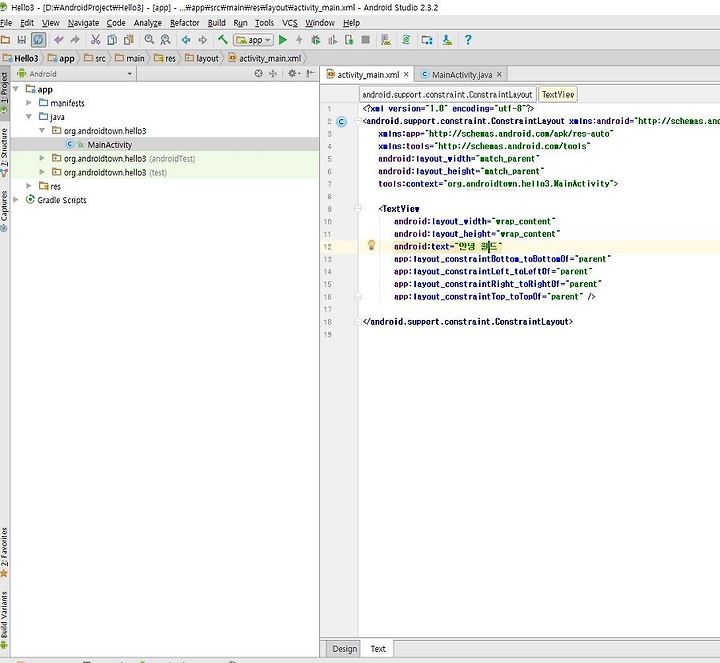Screen dimensions: 720x663
Task: Click the layout breadcrumb folder
Action: [x=202, y=58]
